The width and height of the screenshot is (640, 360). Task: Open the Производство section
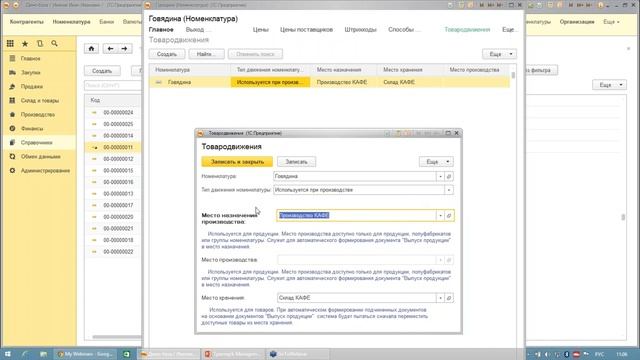point(38,114)
